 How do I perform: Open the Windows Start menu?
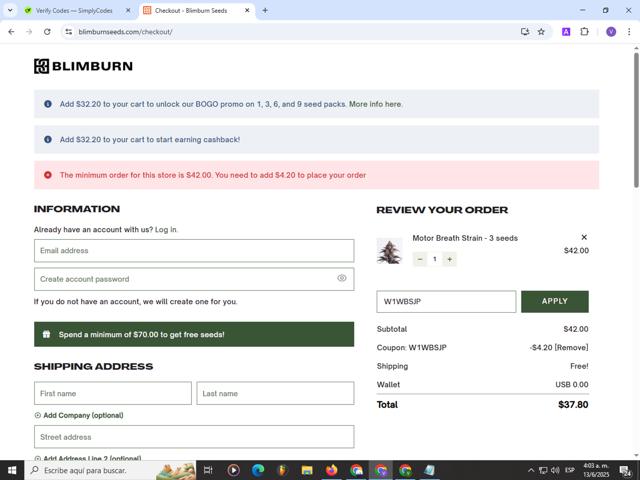(12, 470)
